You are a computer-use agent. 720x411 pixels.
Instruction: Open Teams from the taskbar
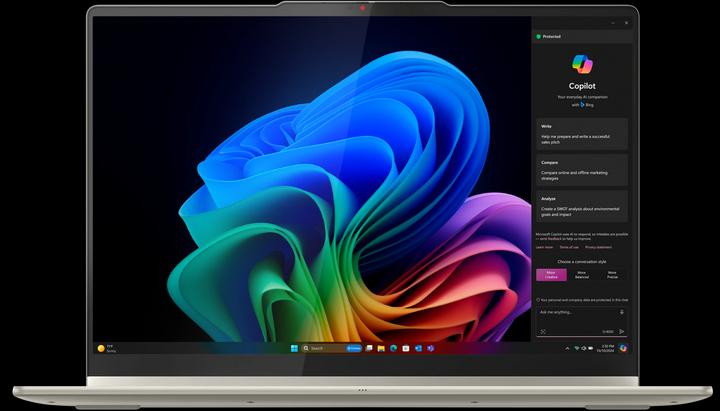pos(430,348)
